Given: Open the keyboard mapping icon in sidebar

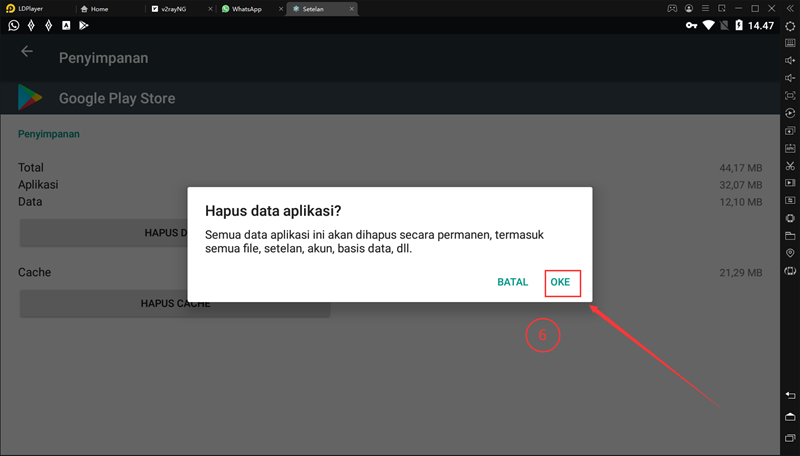Looking at the screenshot, I should point(790,43).
